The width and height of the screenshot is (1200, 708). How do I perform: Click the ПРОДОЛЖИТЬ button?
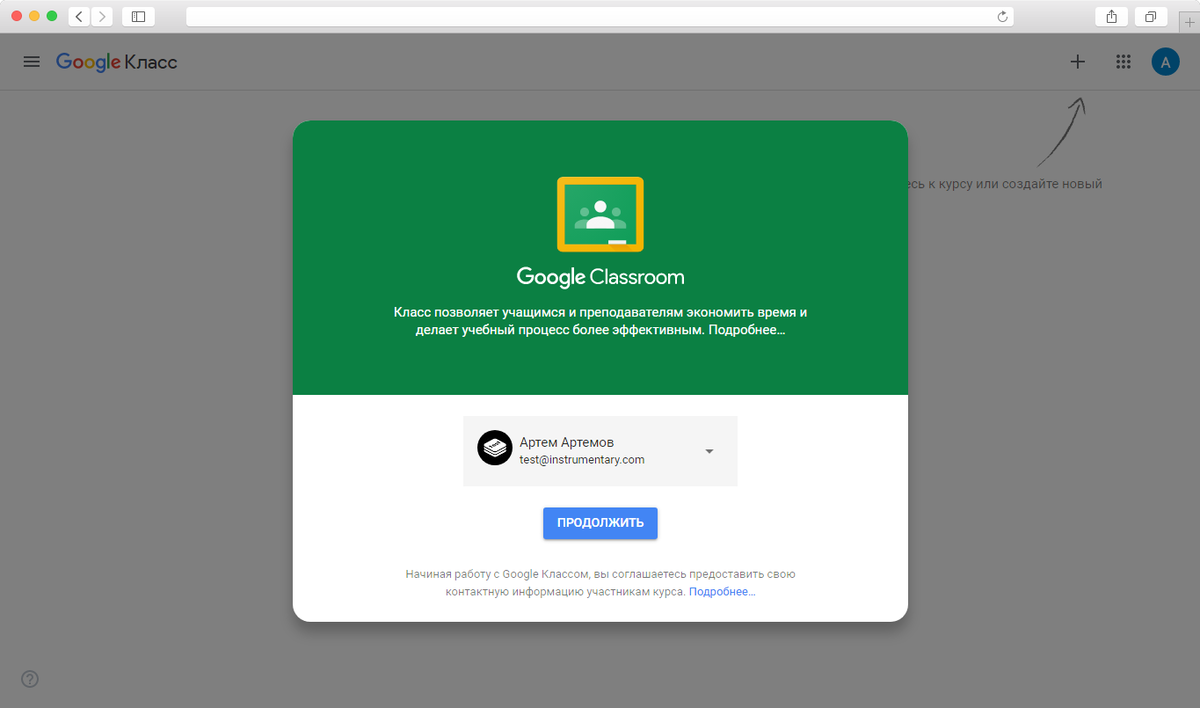[600, 523]
